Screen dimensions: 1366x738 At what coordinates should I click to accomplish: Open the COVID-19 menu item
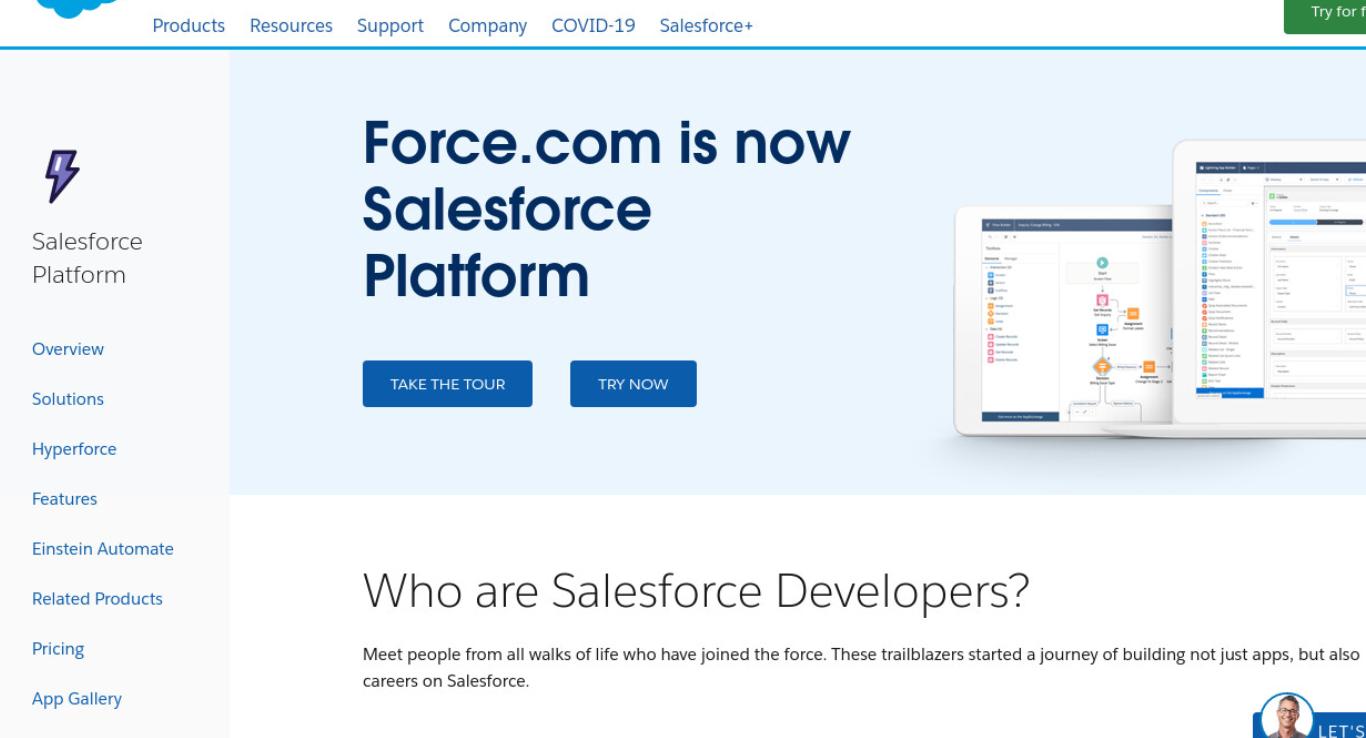[x=593, y=26]
